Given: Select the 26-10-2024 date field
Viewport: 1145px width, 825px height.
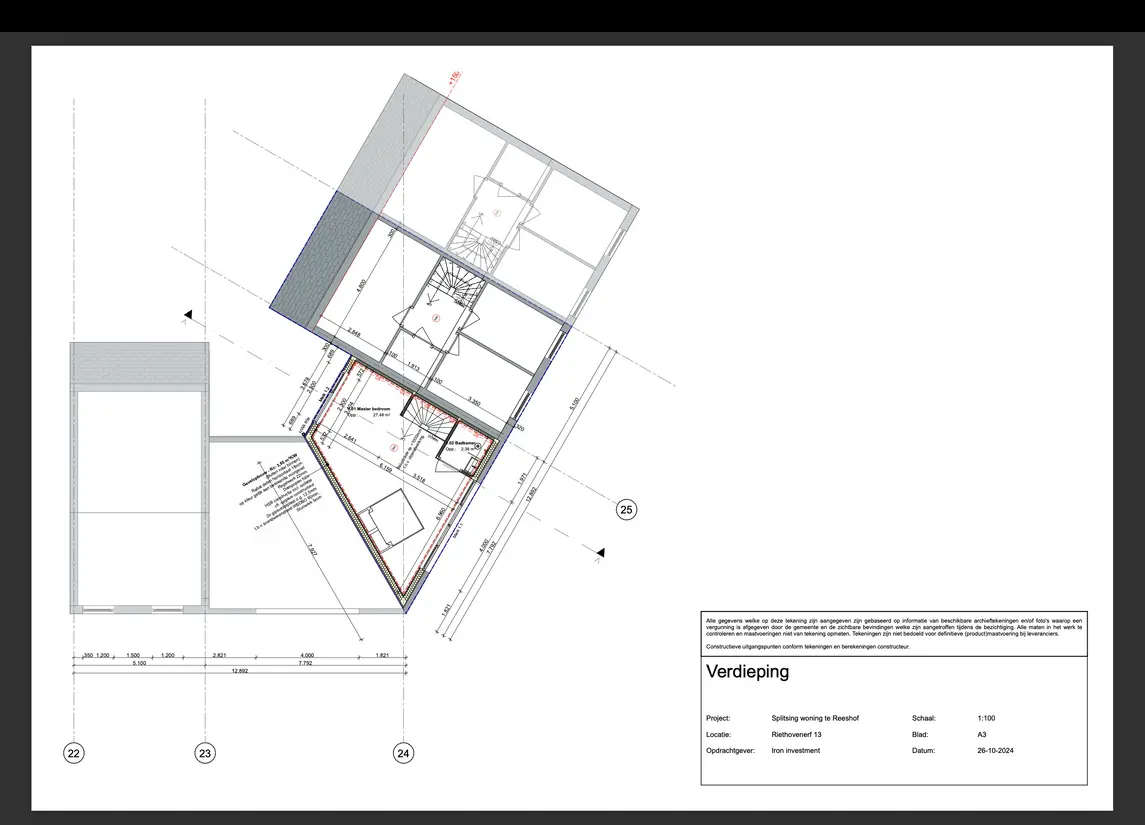Looking at the screenshot, I should 996,750.
